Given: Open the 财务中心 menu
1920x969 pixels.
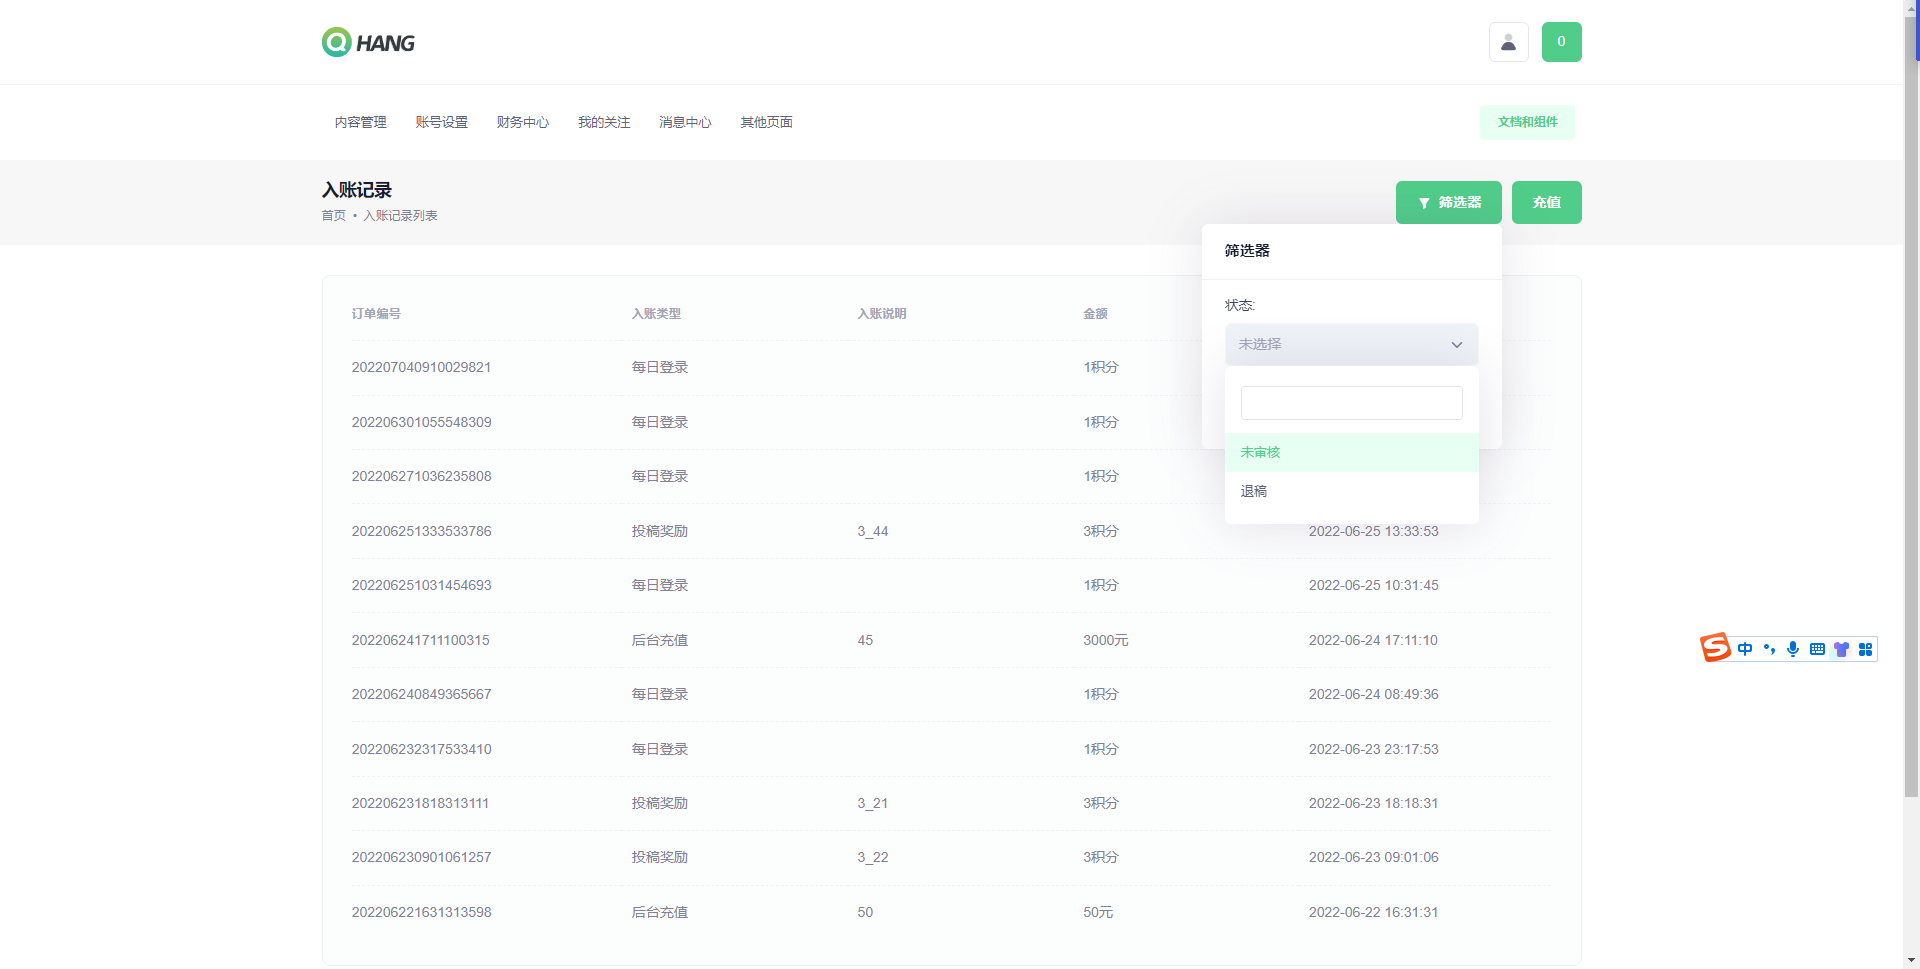Looking at the screenshot, I should click(x=522, y=122).
